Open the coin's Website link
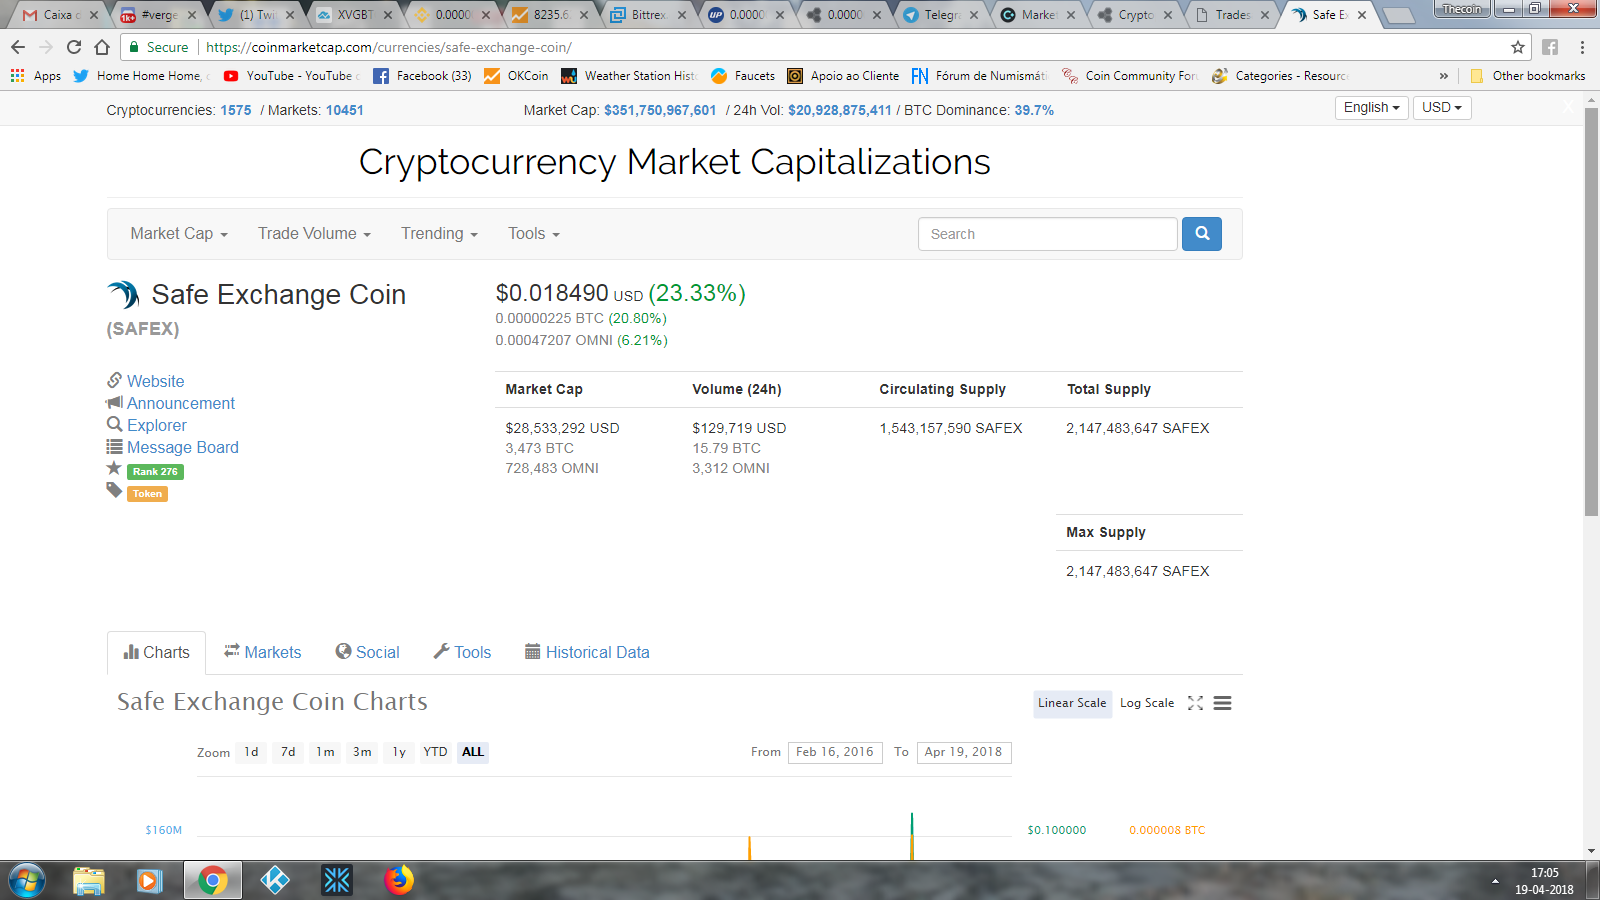Viewport: 1600px width, 900px height. (155, 381)
